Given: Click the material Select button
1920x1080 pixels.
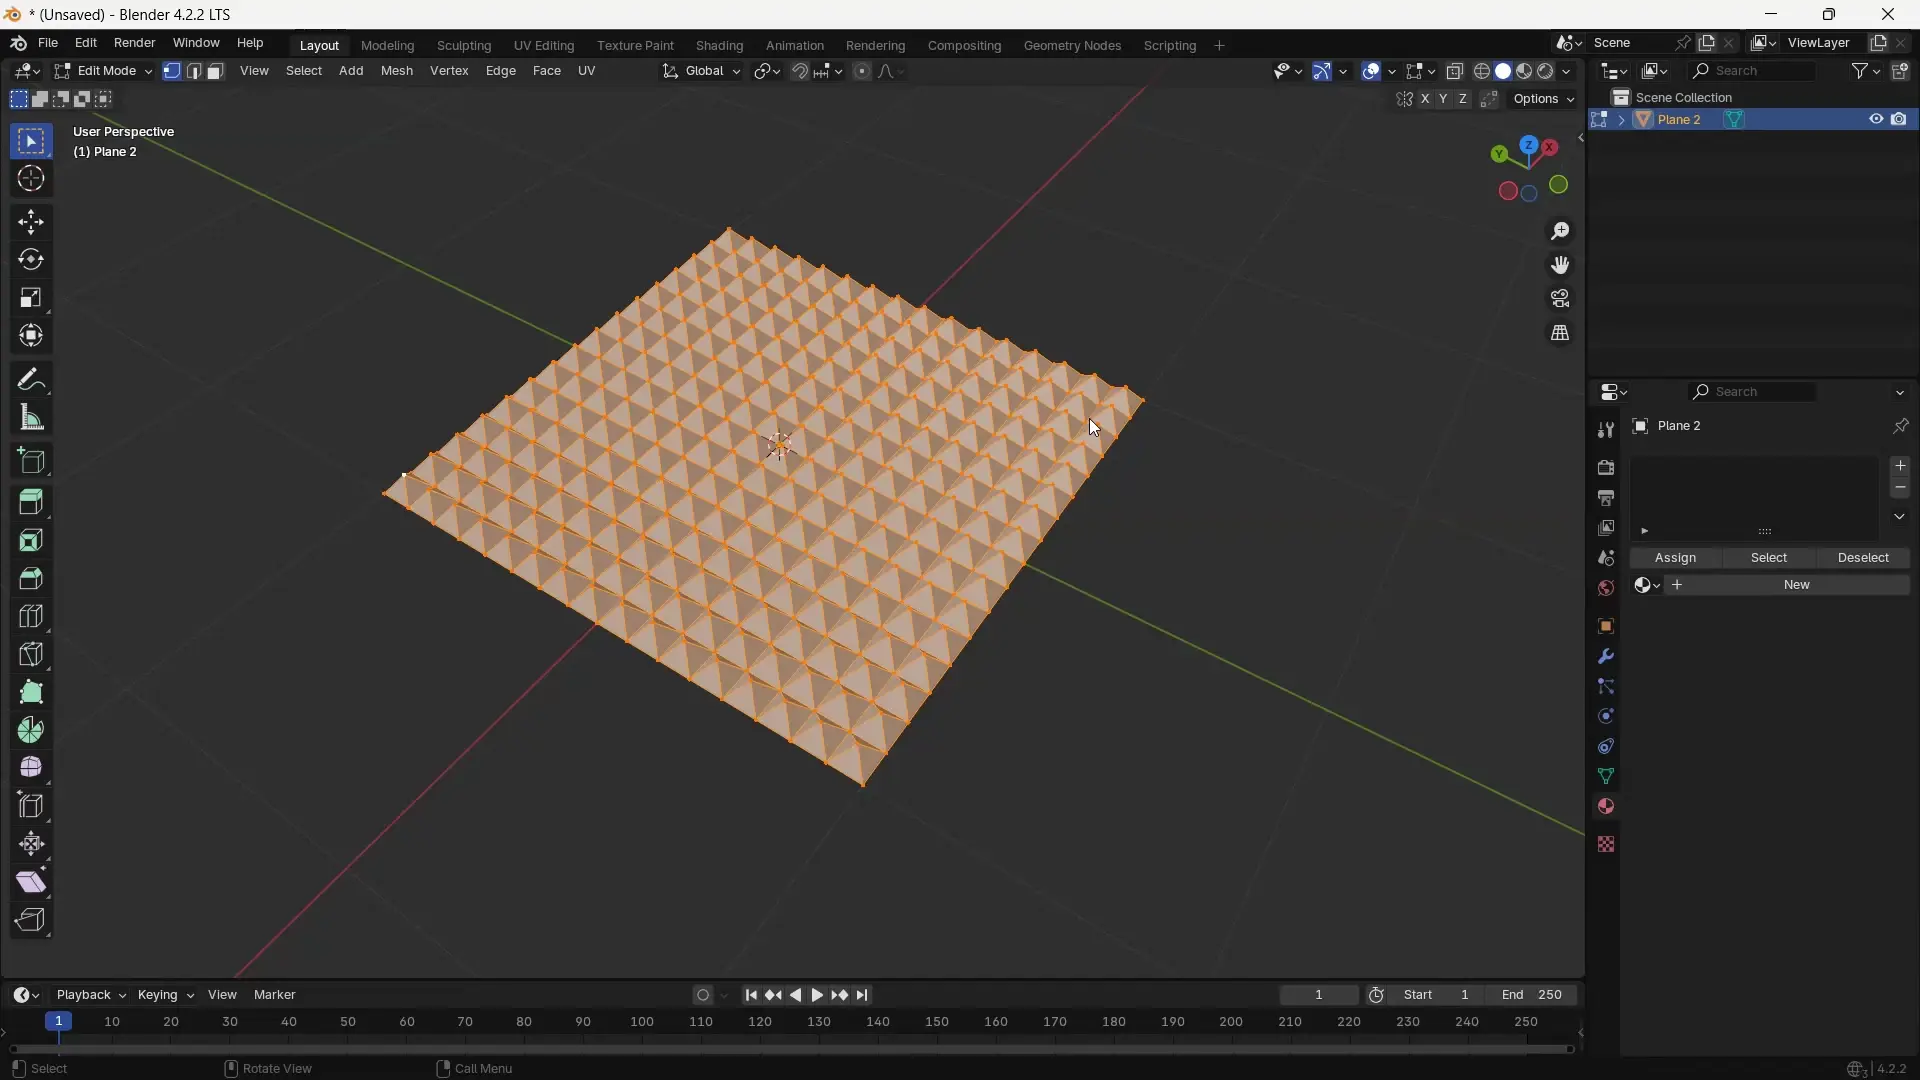Looking at the screenshot, I should click(x=1769, y=559).
